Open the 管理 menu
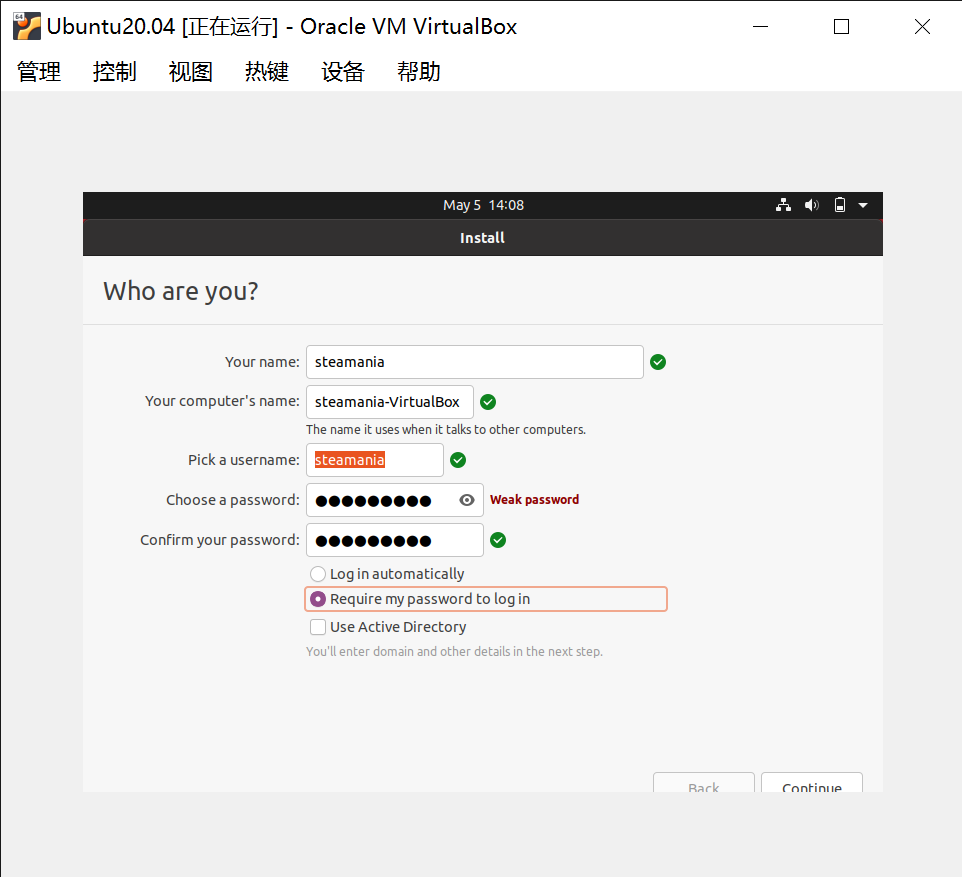This screenshot has width=962, height=877. (39, 72)
